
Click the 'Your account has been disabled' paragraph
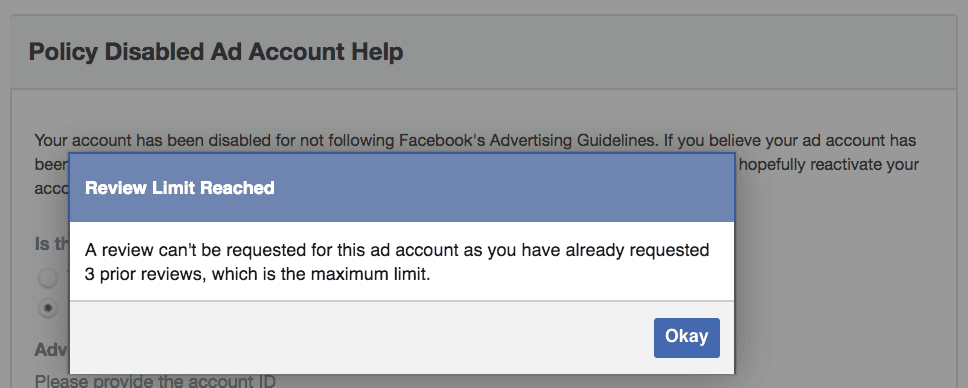[x=475, y=164]
